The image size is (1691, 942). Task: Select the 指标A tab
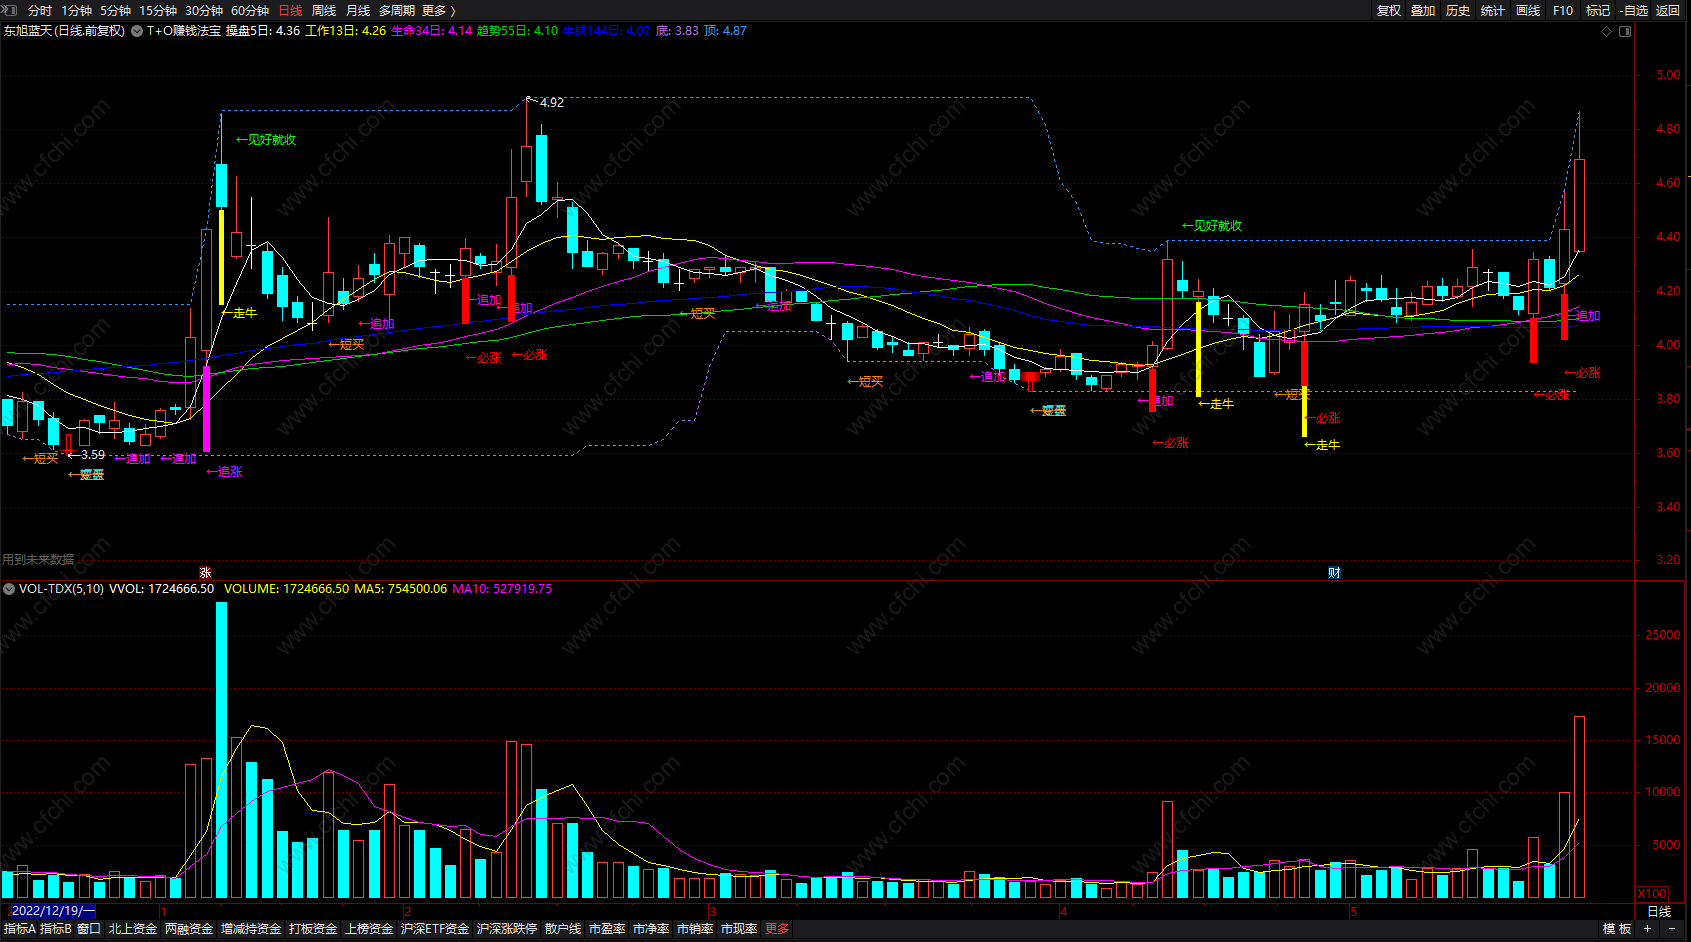(x=19, y=929)
